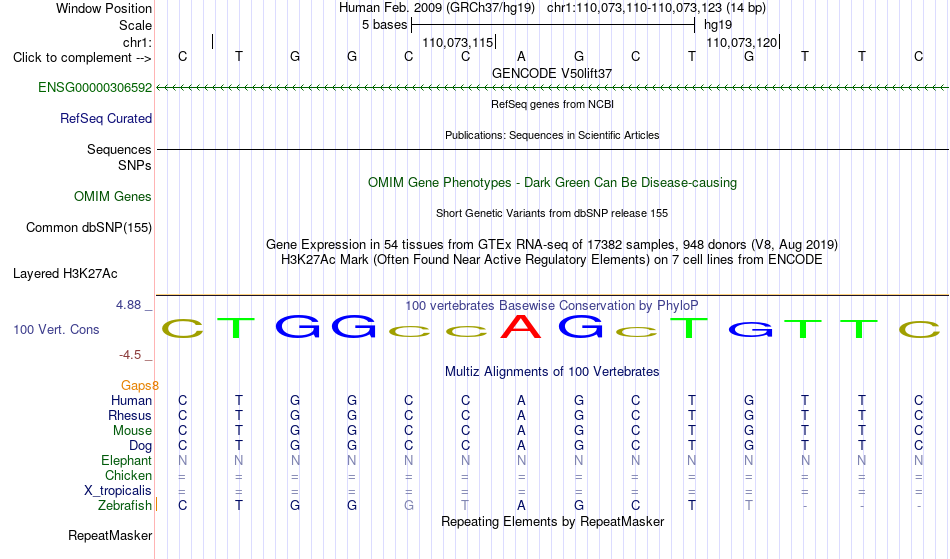
Task: Click the H3K27Ac Mark ENCODE track title
Action: pos(552,260)
